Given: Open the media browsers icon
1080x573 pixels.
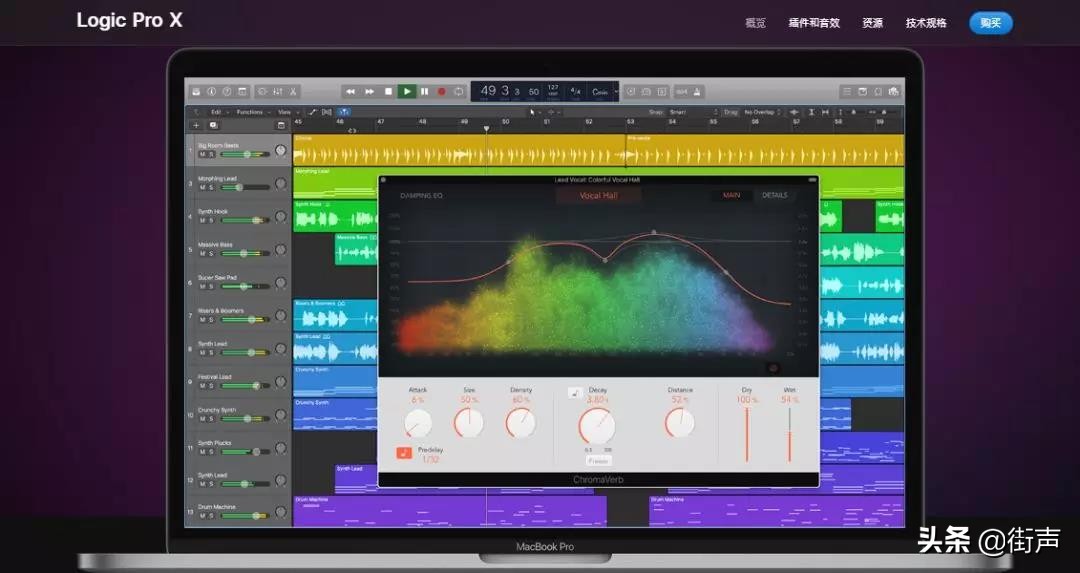Looking at the screenshot, I should click(x=894, y=92).
